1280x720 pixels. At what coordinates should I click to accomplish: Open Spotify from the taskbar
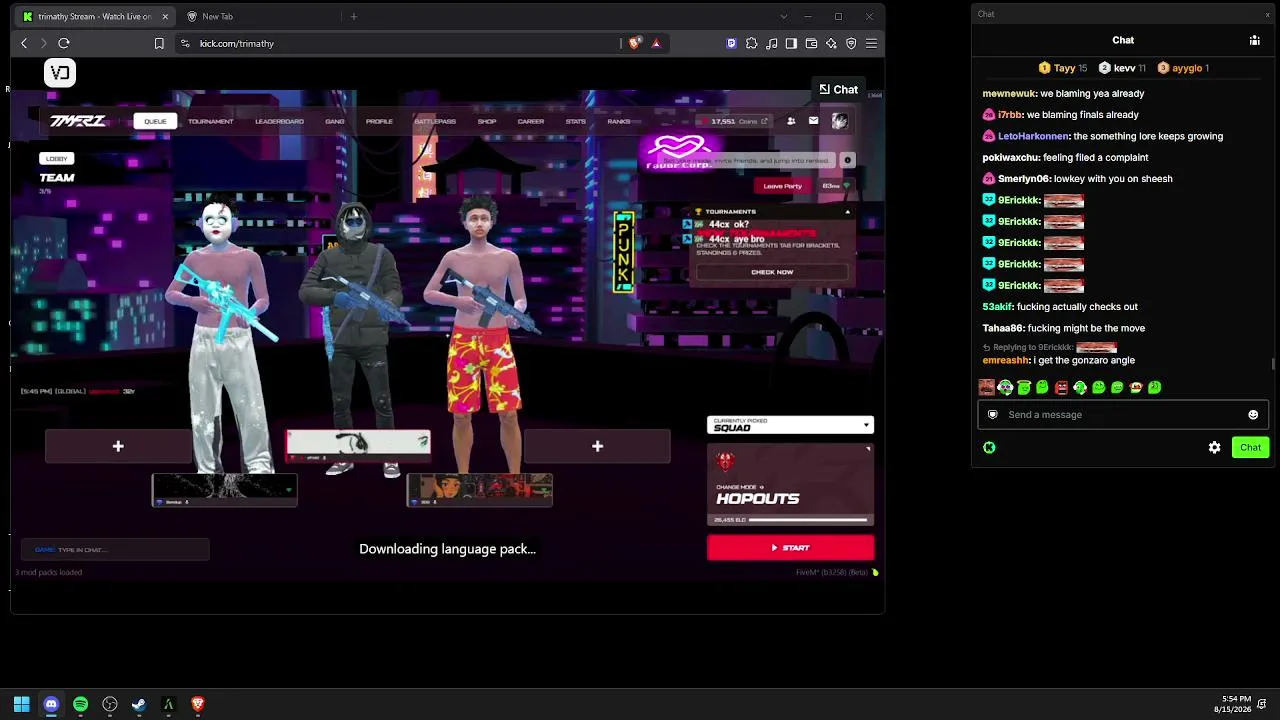point(80,704)
